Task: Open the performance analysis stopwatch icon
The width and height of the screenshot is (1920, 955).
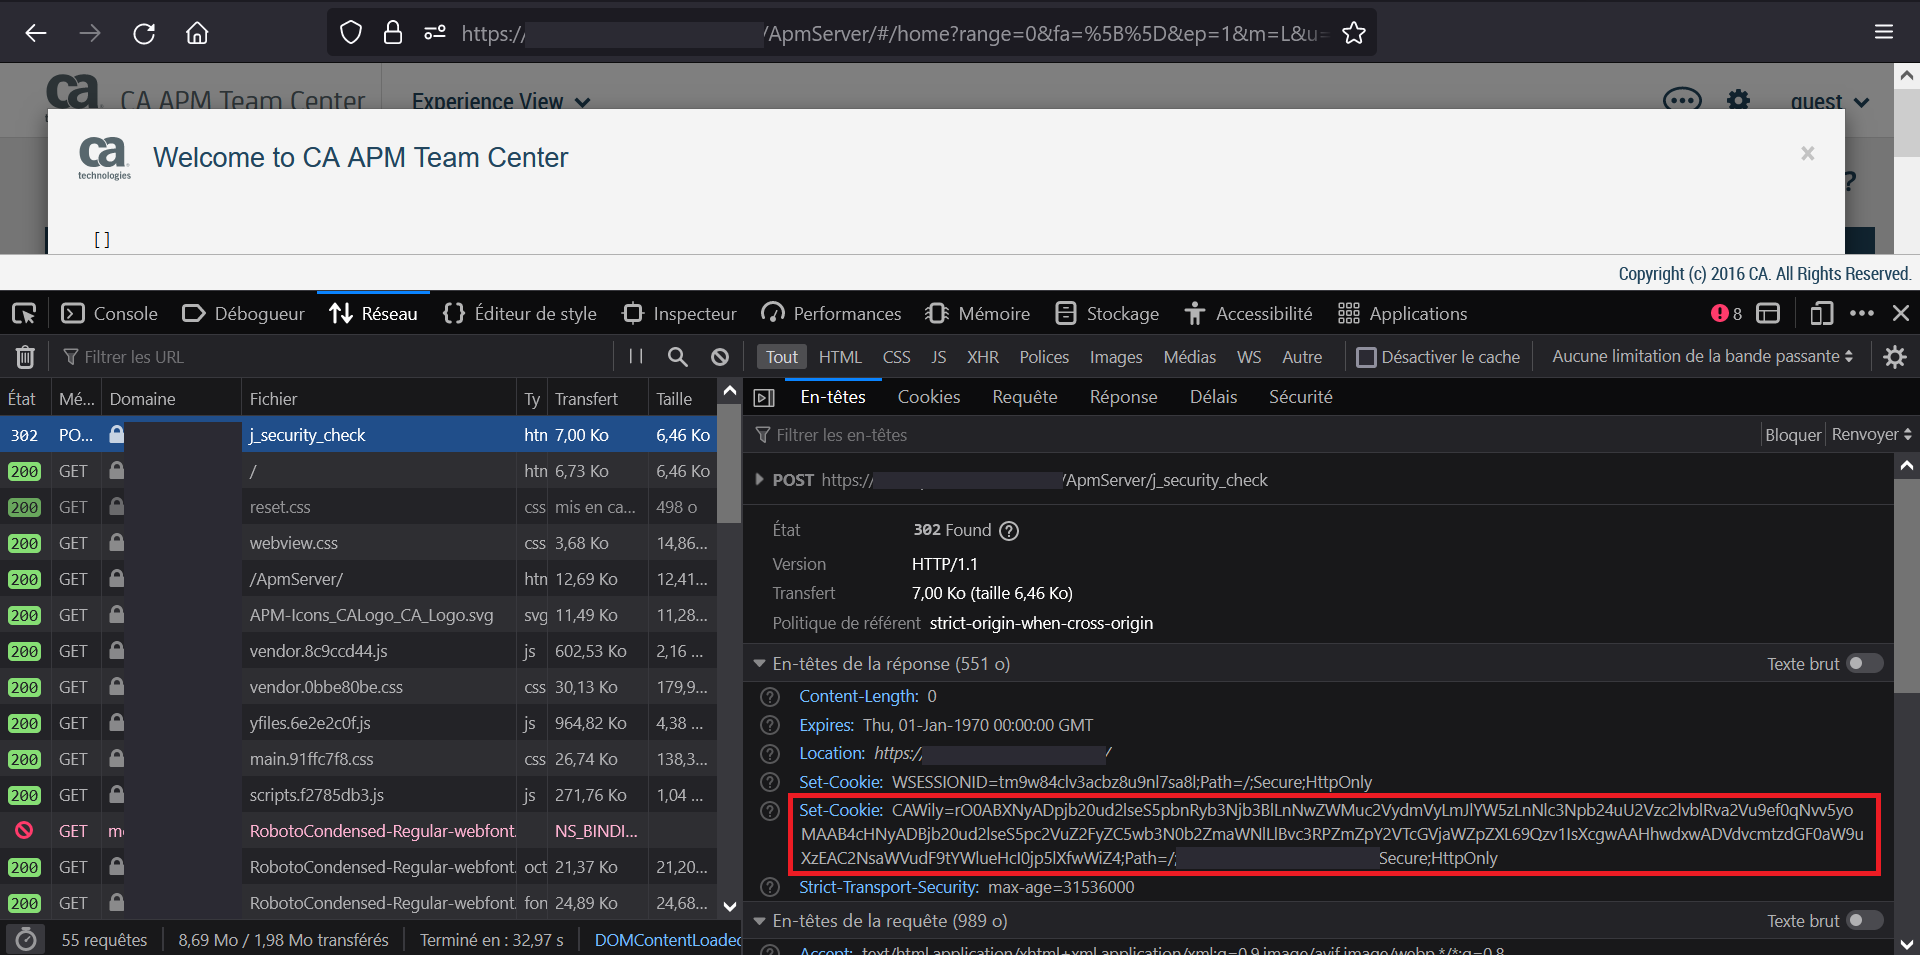Action: 26,940
